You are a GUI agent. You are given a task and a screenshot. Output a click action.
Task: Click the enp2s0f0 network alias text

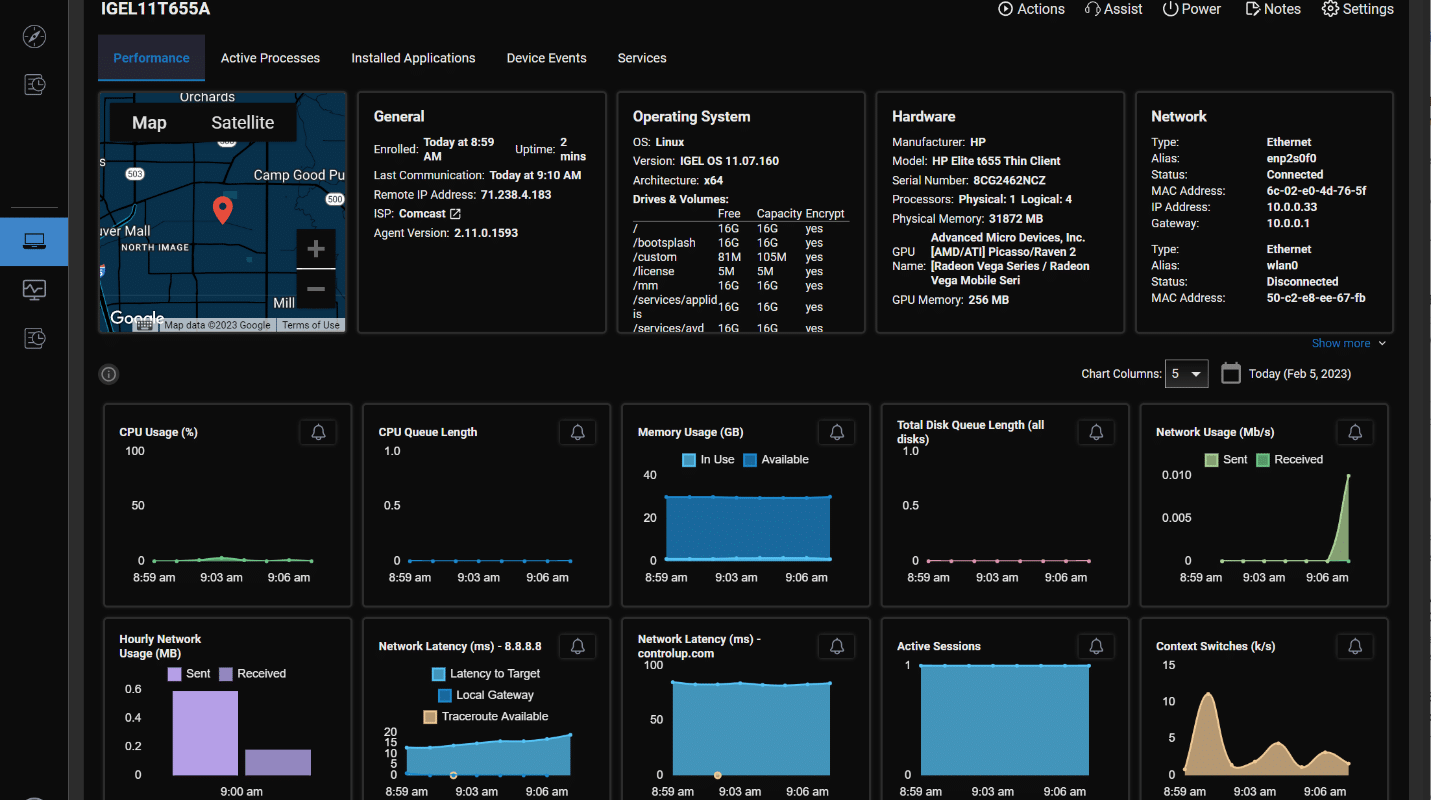pos(1292,158)
